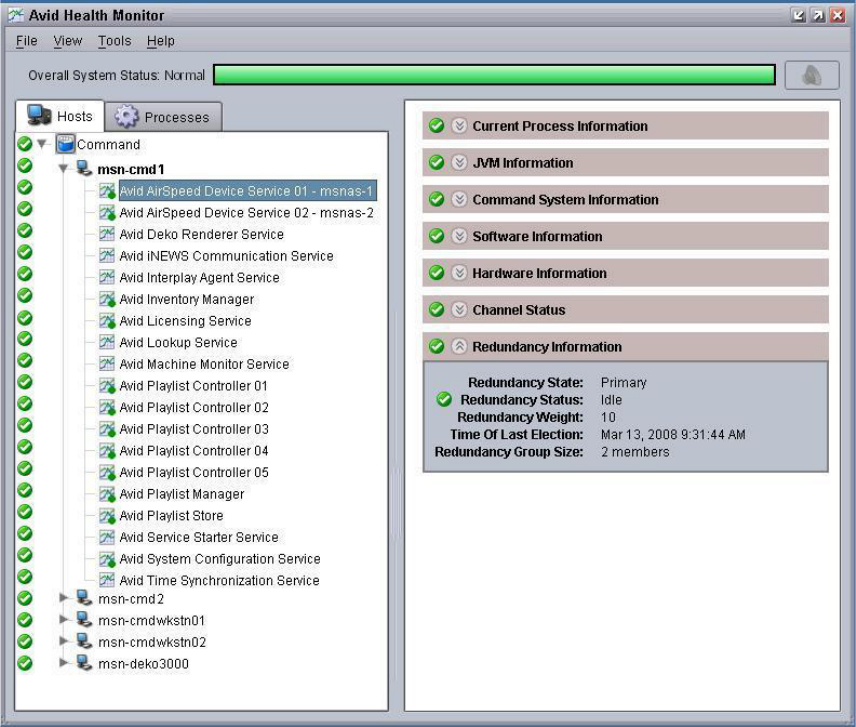Click green status check for Channel Status
Image resolution: width=856 pixels, height=727 pixels.
point(436,309)
